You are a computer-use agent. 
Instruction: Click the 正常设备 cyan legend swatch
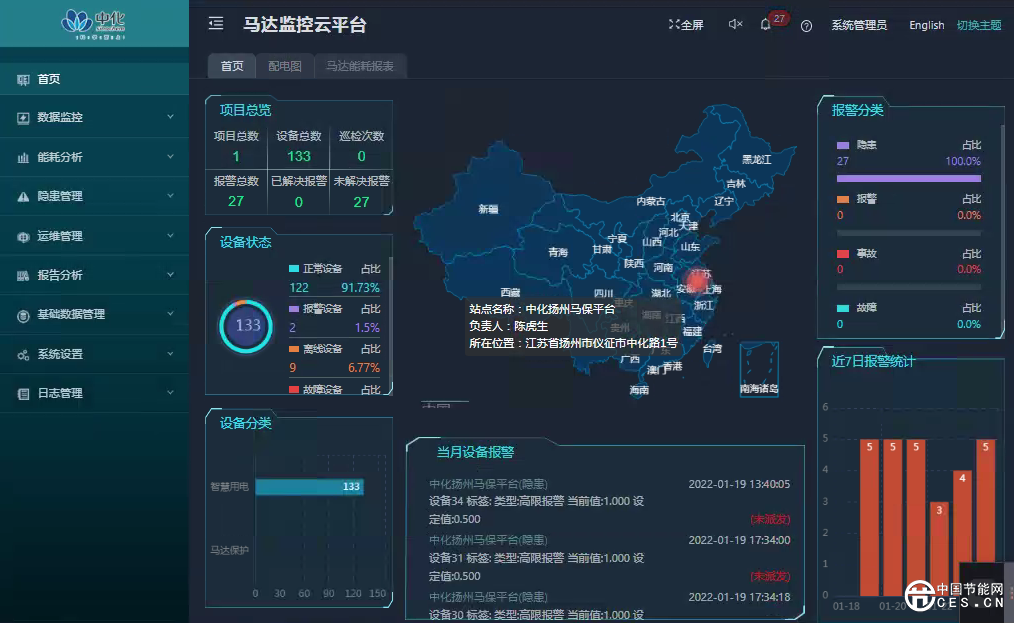(294, 268)
